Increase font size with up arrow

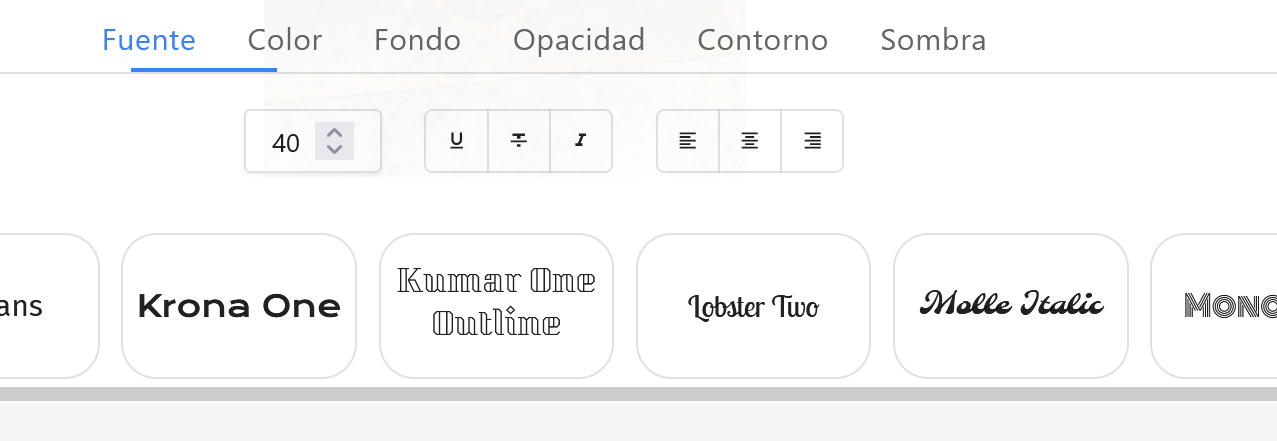(x=335, y=132)
